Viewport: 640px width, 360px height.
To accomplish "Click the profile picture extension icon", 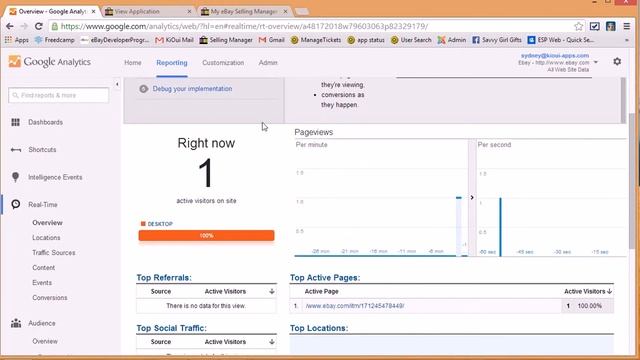I will click(611, 27).
